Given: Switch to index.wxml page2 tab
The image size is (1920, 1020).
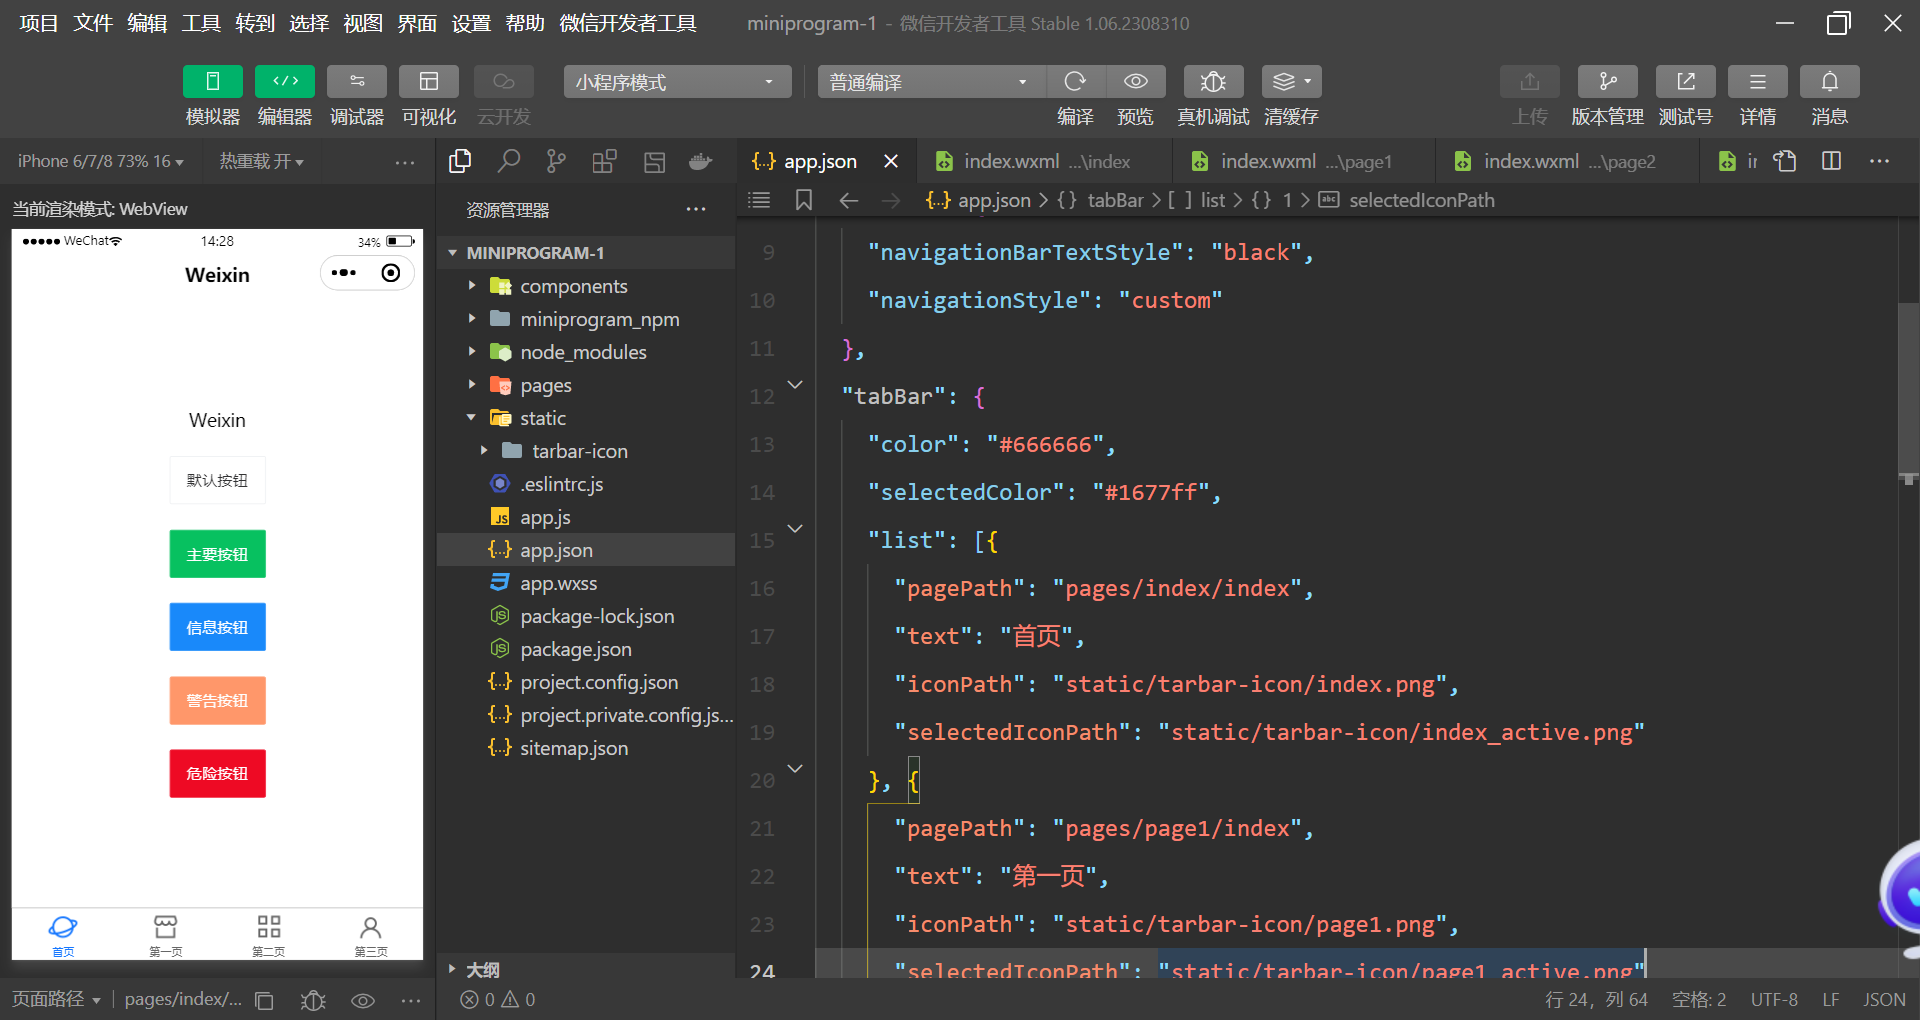Looking at the screenshot, I should [x=1567, y=161].
